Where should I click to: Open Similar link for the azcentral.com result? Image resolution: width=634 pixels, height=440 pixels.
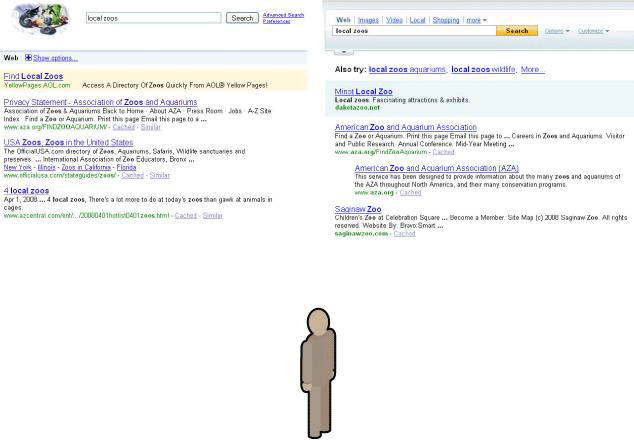[x=212, y=216]
